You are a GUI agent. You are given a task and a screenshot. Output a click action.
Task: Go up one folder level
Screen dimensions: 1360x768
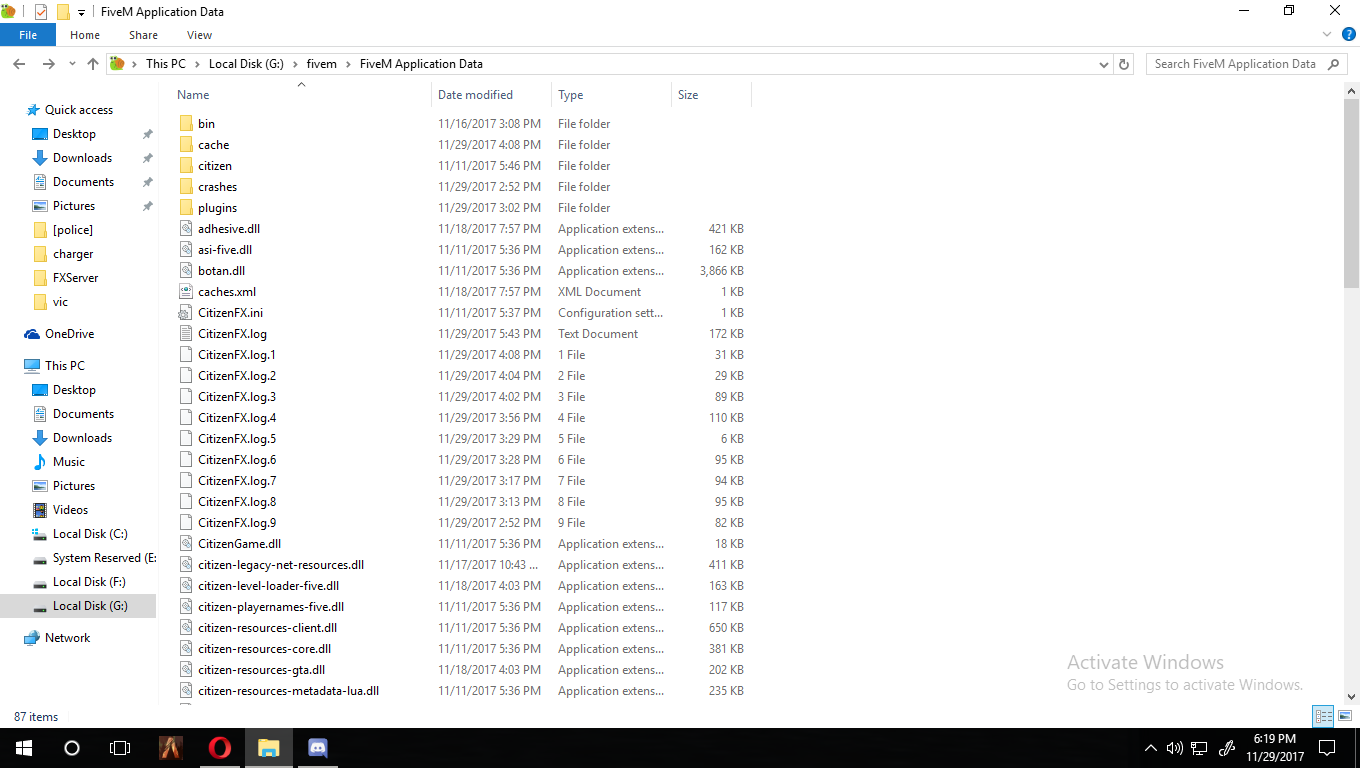click(x=93, y=64)
